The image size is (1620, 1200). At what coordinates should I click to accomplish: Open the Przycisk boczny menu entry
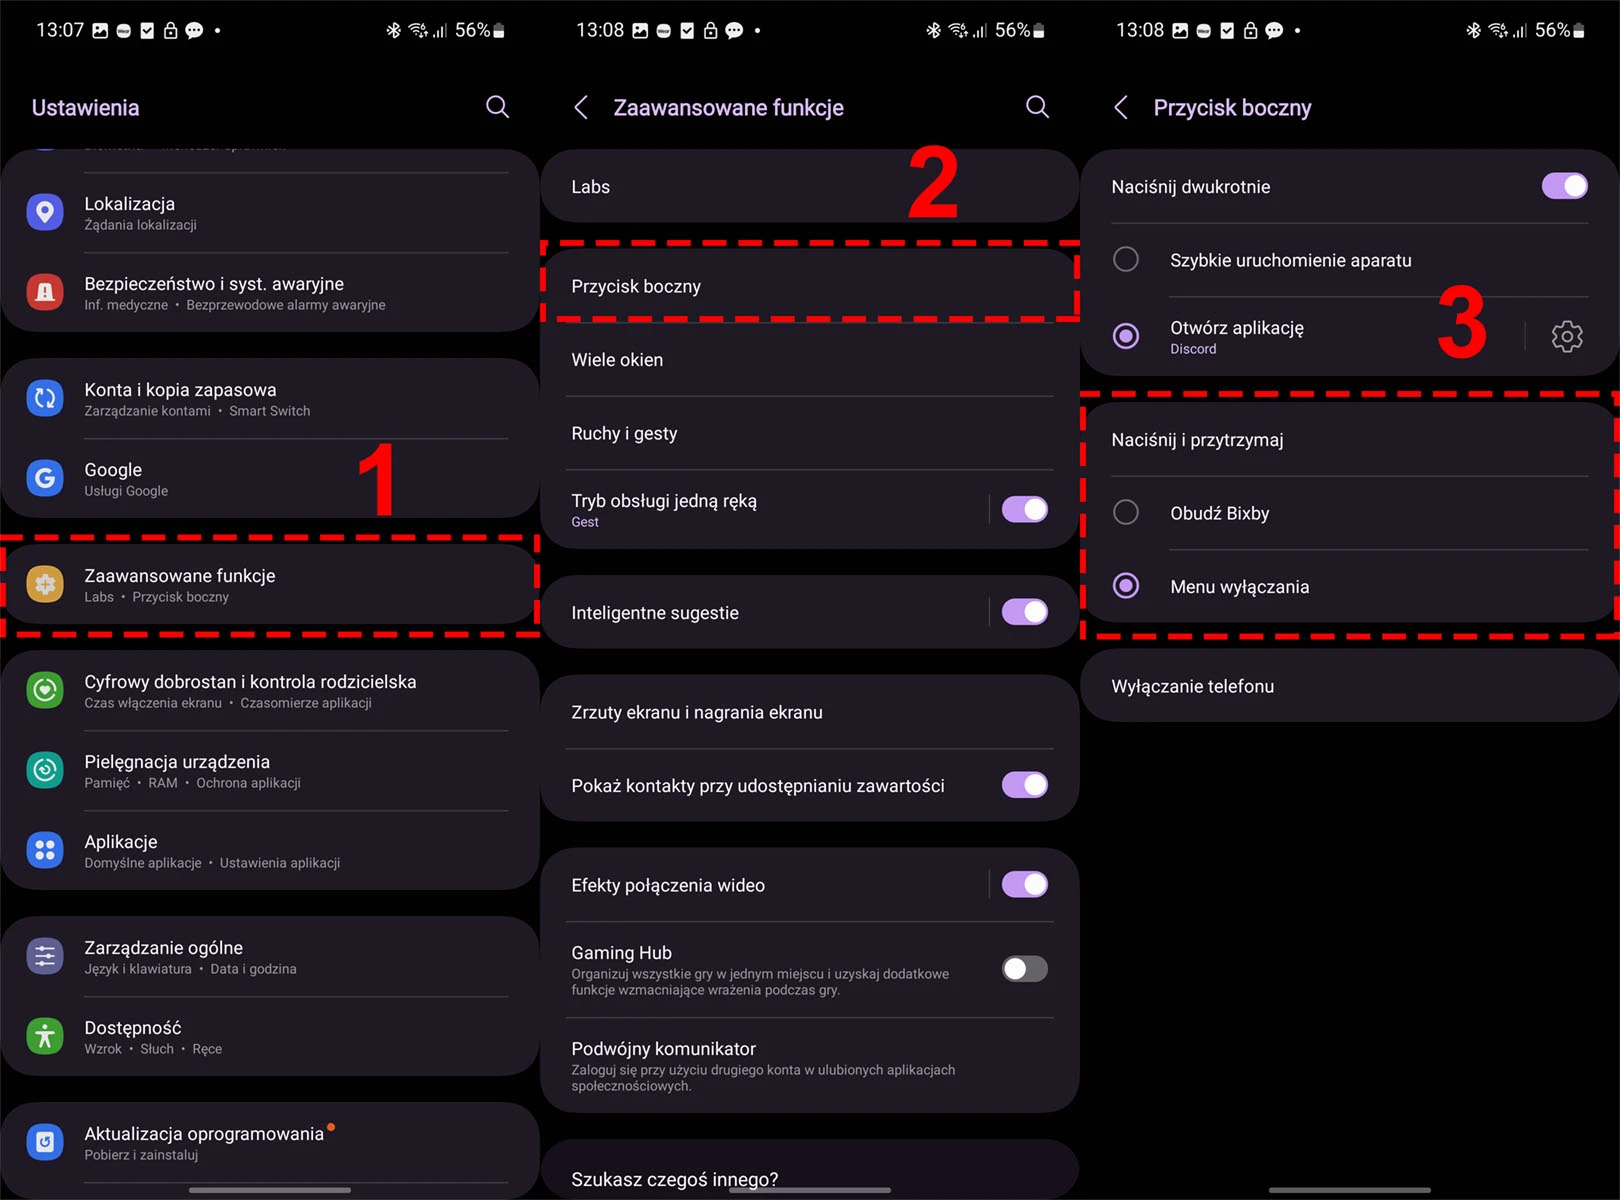(x=810, y=286)
